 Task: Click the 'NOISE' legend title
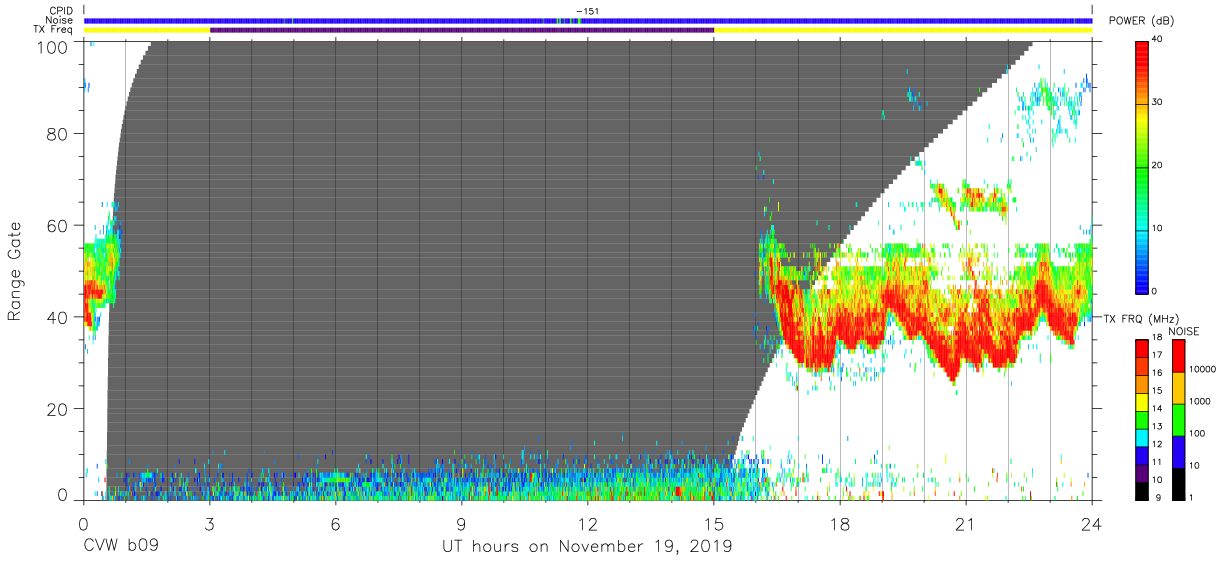(x=1184, y=330)
